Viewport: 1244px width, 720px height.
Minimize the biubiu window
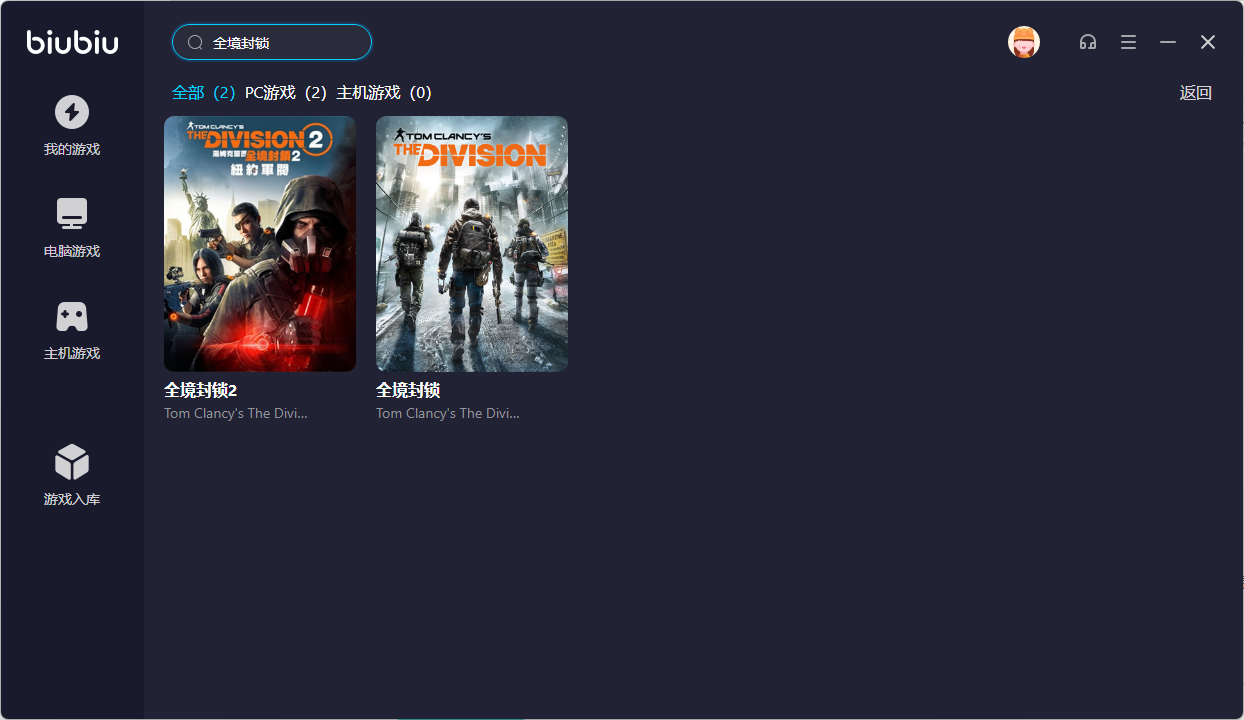(x=1168, y=42)
